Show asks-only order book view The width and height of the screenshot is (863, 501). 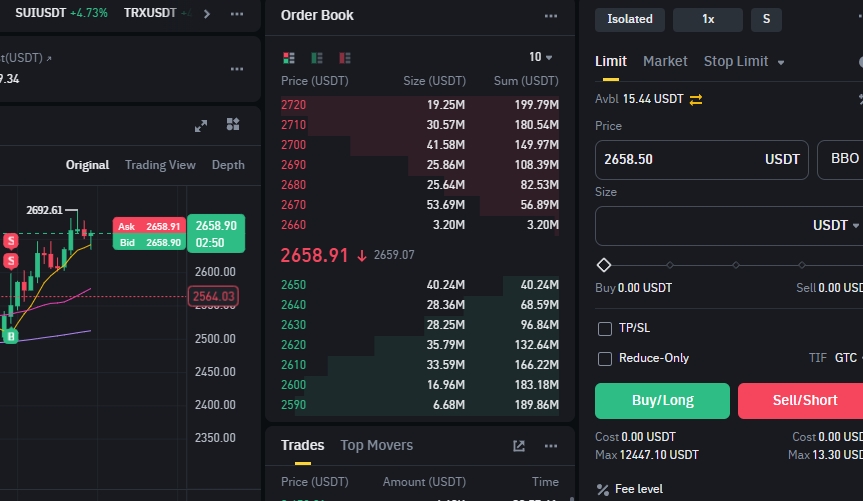point(345,58)
